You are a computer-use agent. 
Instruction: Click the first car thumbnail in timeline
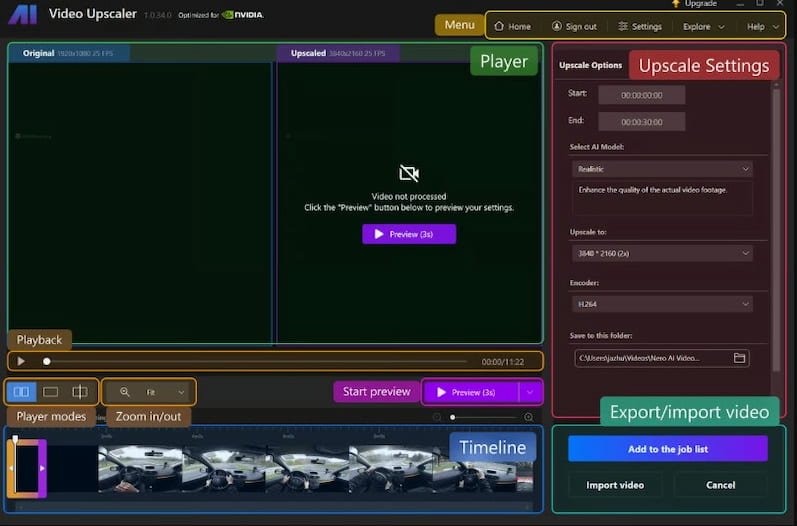point(141,469)
